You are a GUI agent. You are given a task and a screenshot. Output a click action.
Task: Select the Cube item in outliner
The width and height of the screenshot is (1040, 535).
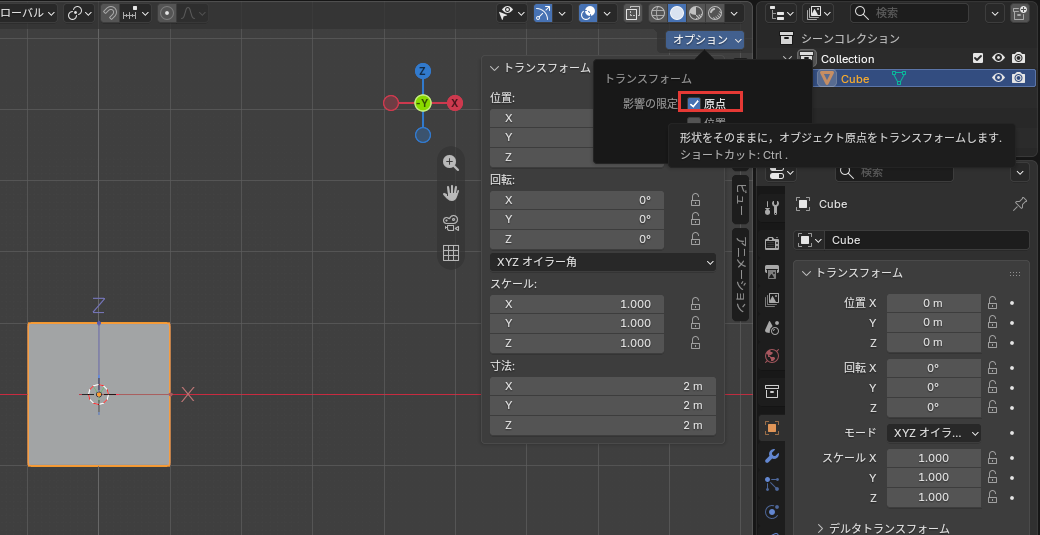point(855,79)
